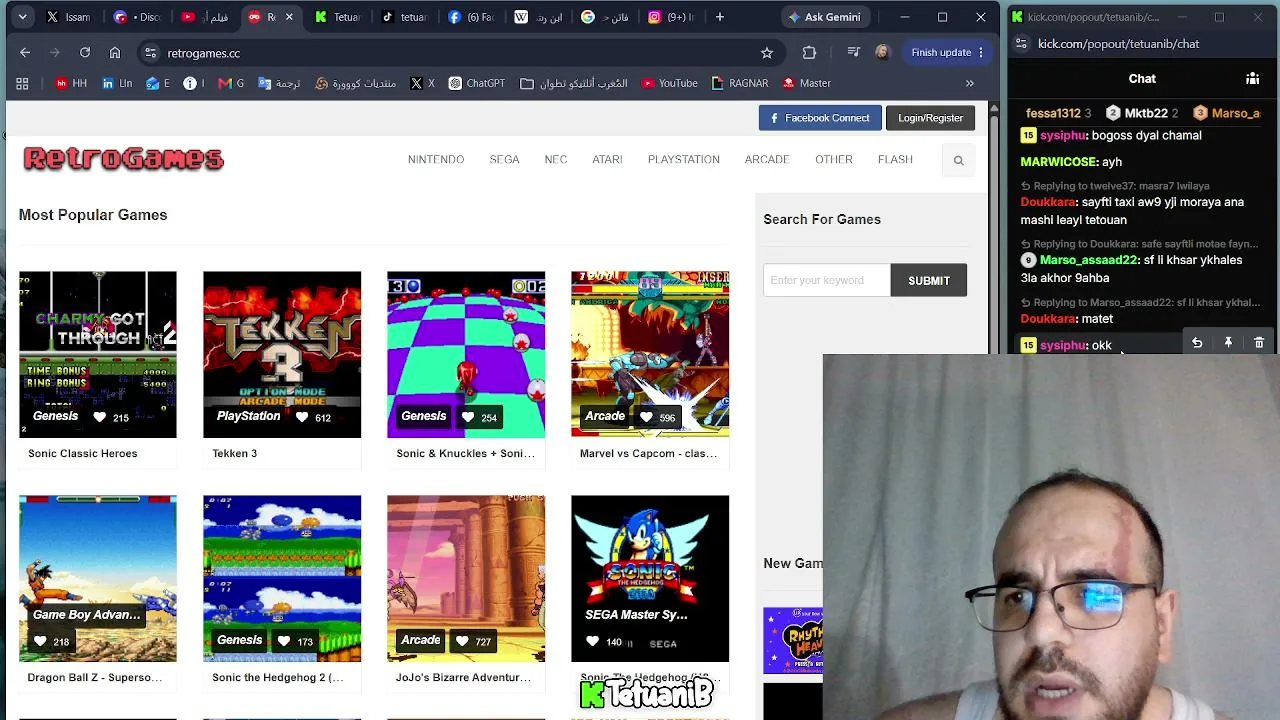Image resolution: width=1280 pixels, height=720 pixels.
Task: Close the RetroGames tab
Action: coord(289,17)
